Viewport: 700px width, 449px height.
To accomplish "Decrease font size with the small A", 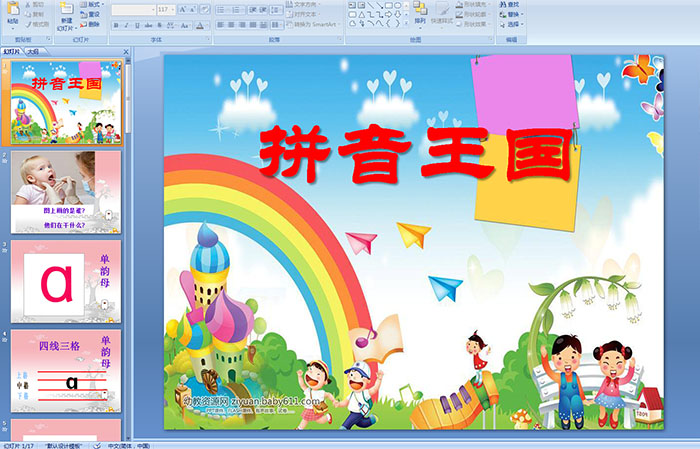I will 193,9.
